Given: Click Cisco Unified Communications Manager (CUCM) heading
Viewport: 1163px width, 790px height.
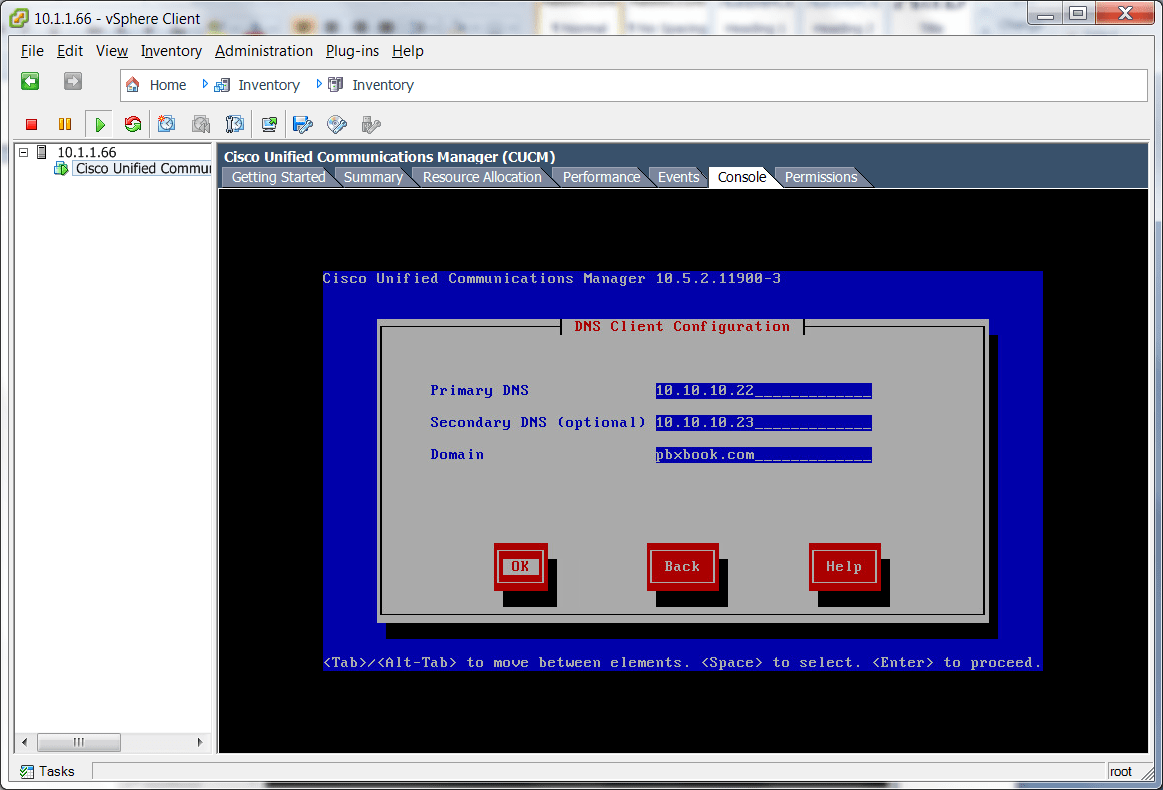Looking at the screenshot, I should click(x=389, y=157).
